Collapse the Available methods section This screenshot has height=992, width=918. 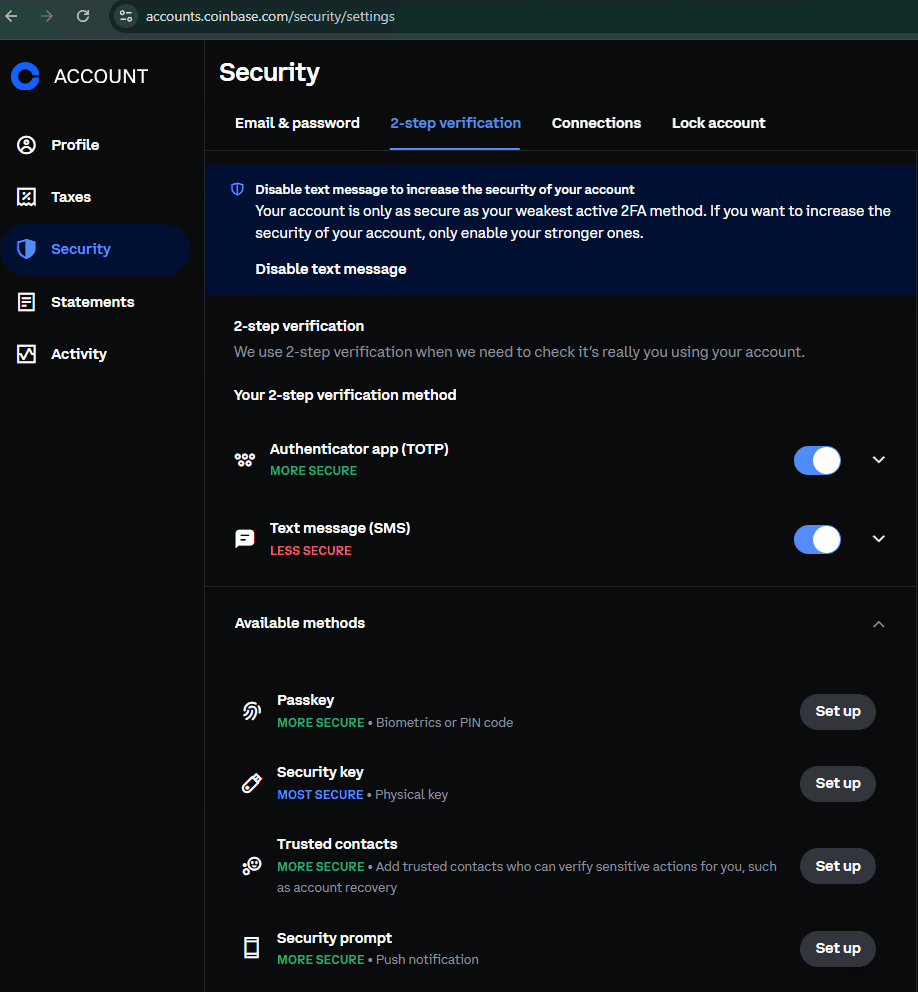(878, 623)
